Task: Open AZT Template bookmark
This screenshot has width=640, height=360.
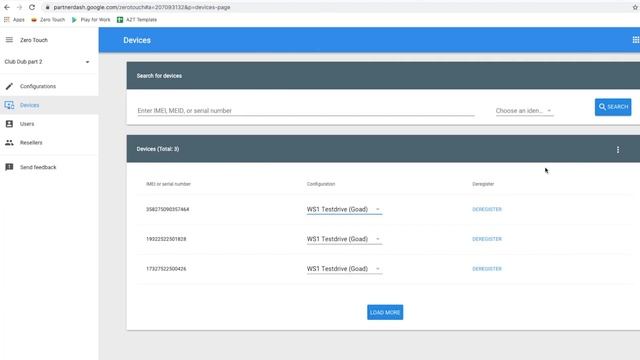Action: (x=137, y=20)
